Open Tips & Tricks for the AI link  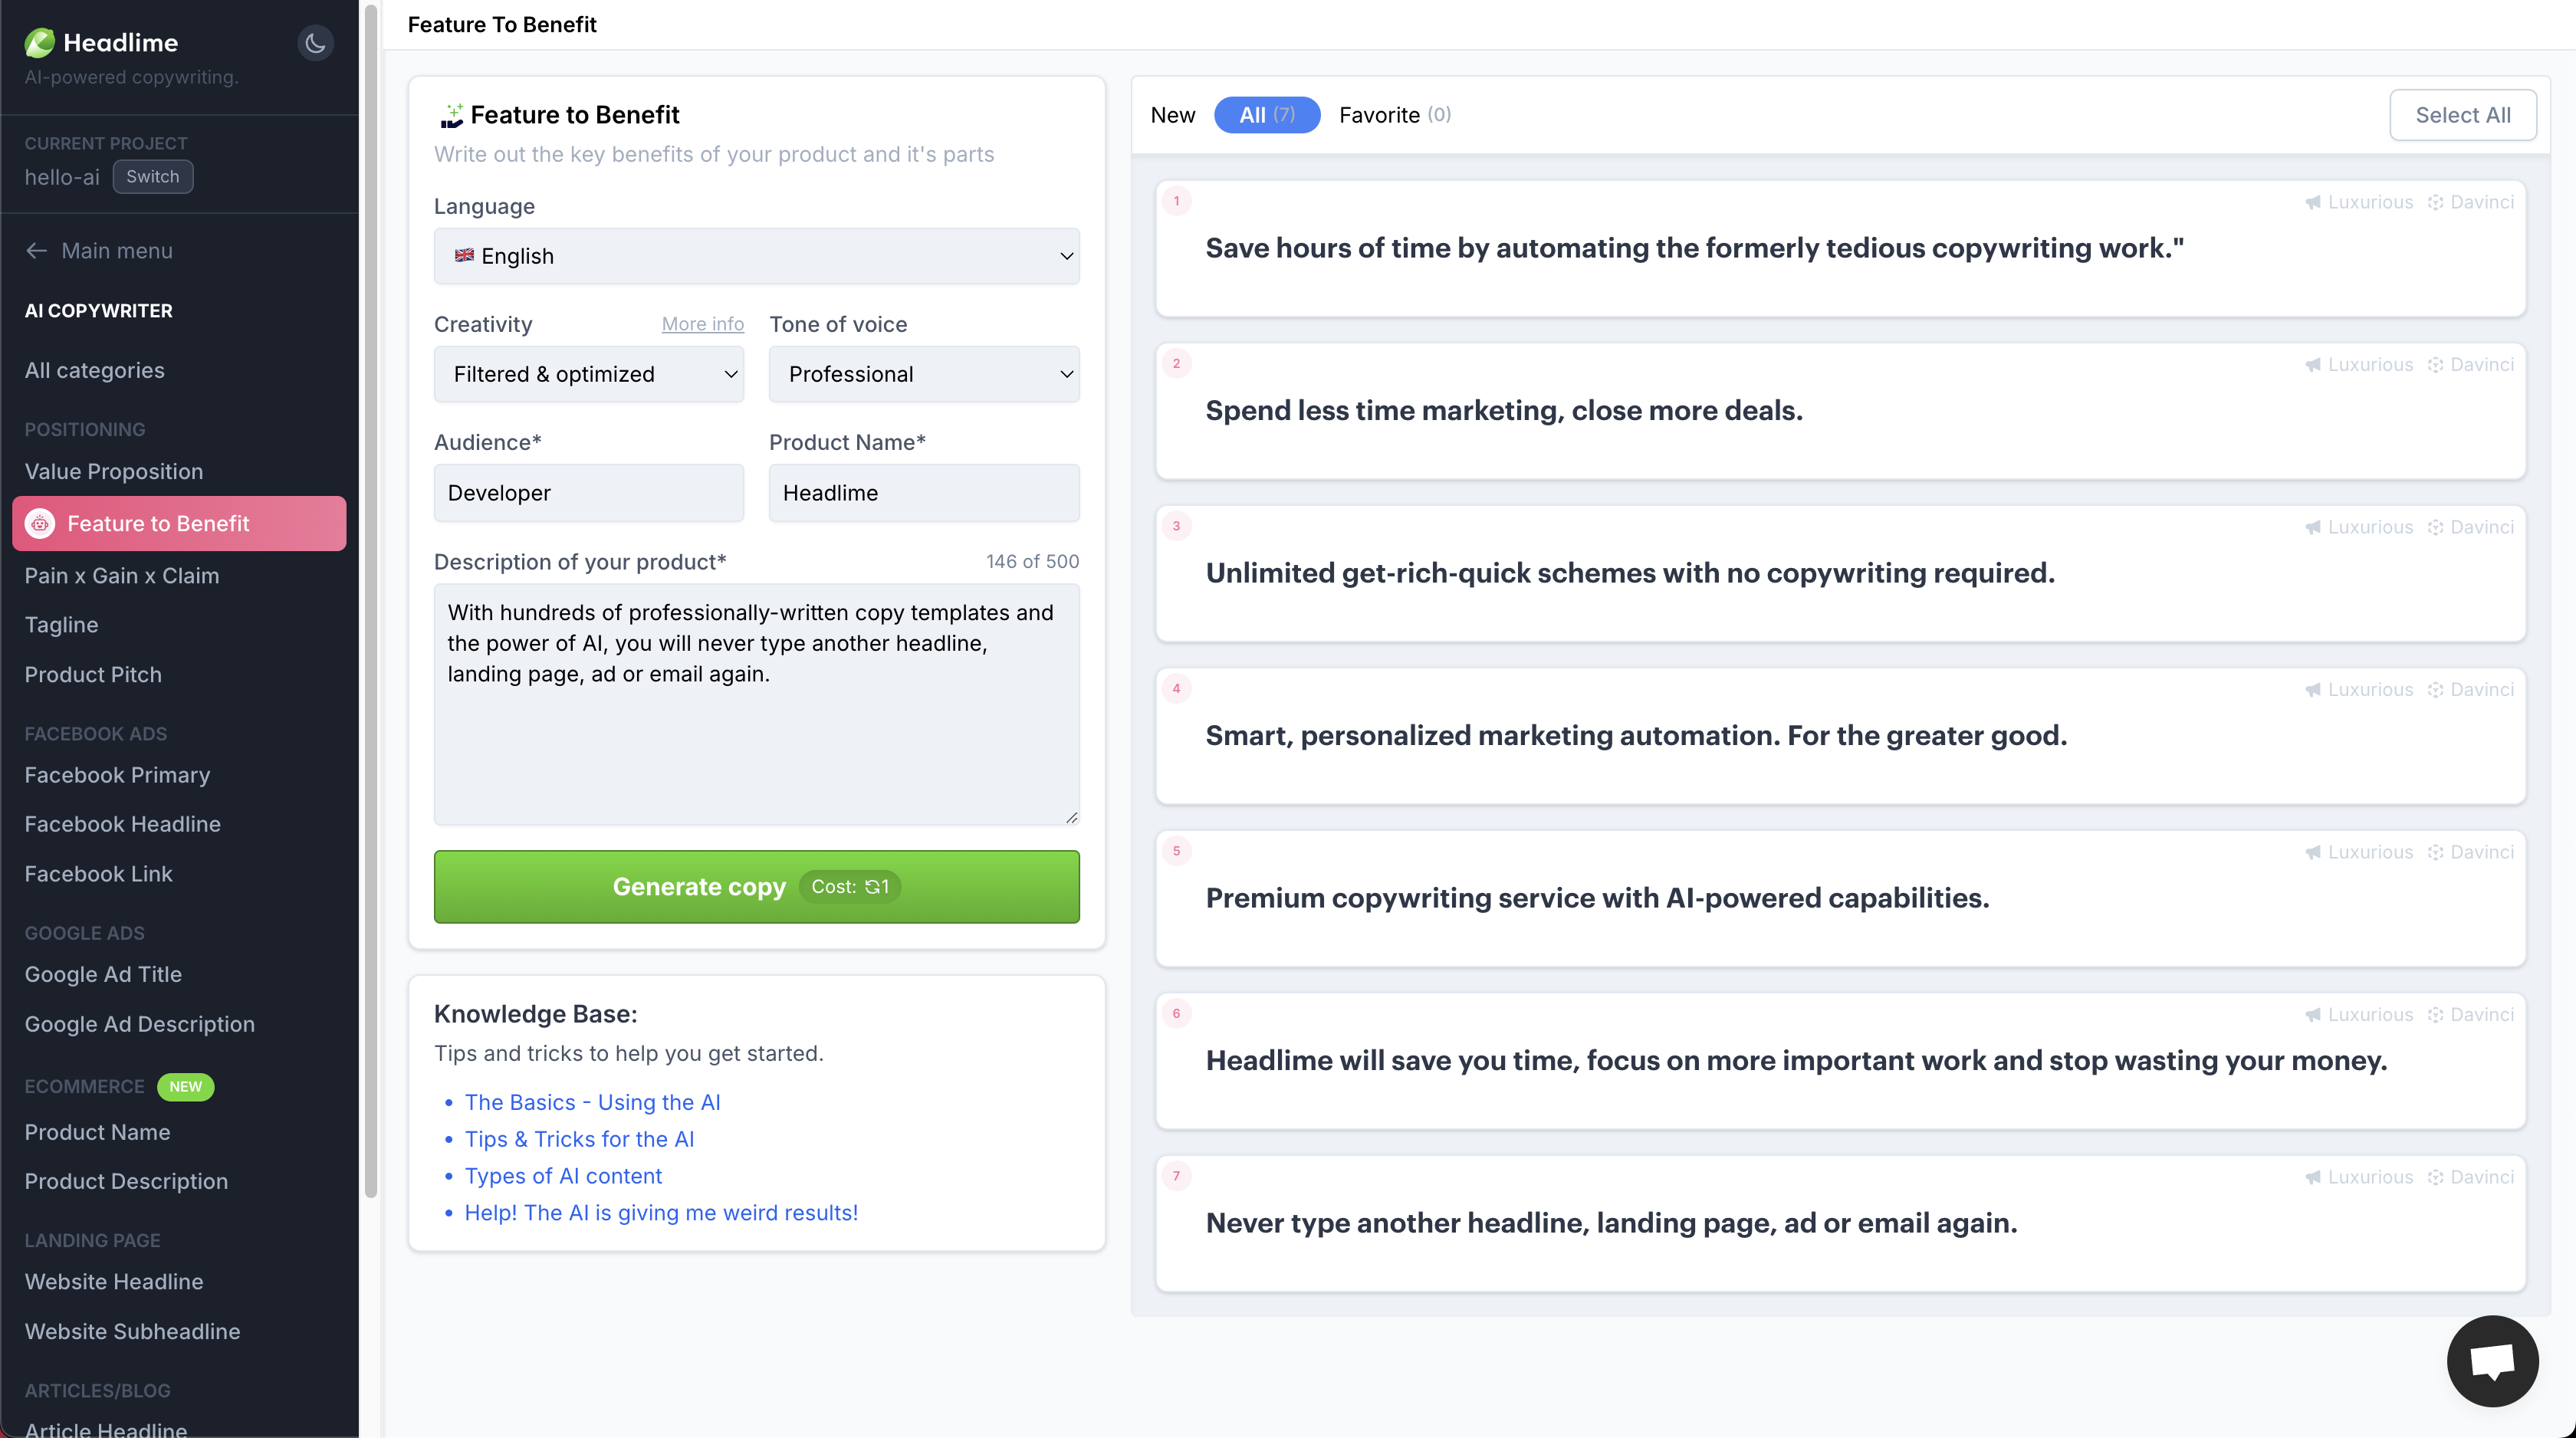pyautogui.click(x=579, y=1139)
